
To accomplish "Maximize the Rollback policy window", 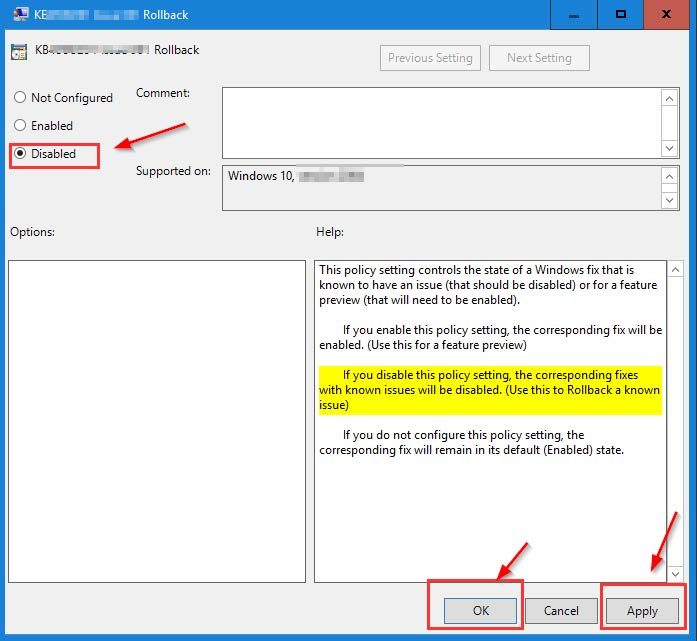I will tap(621, 15).
